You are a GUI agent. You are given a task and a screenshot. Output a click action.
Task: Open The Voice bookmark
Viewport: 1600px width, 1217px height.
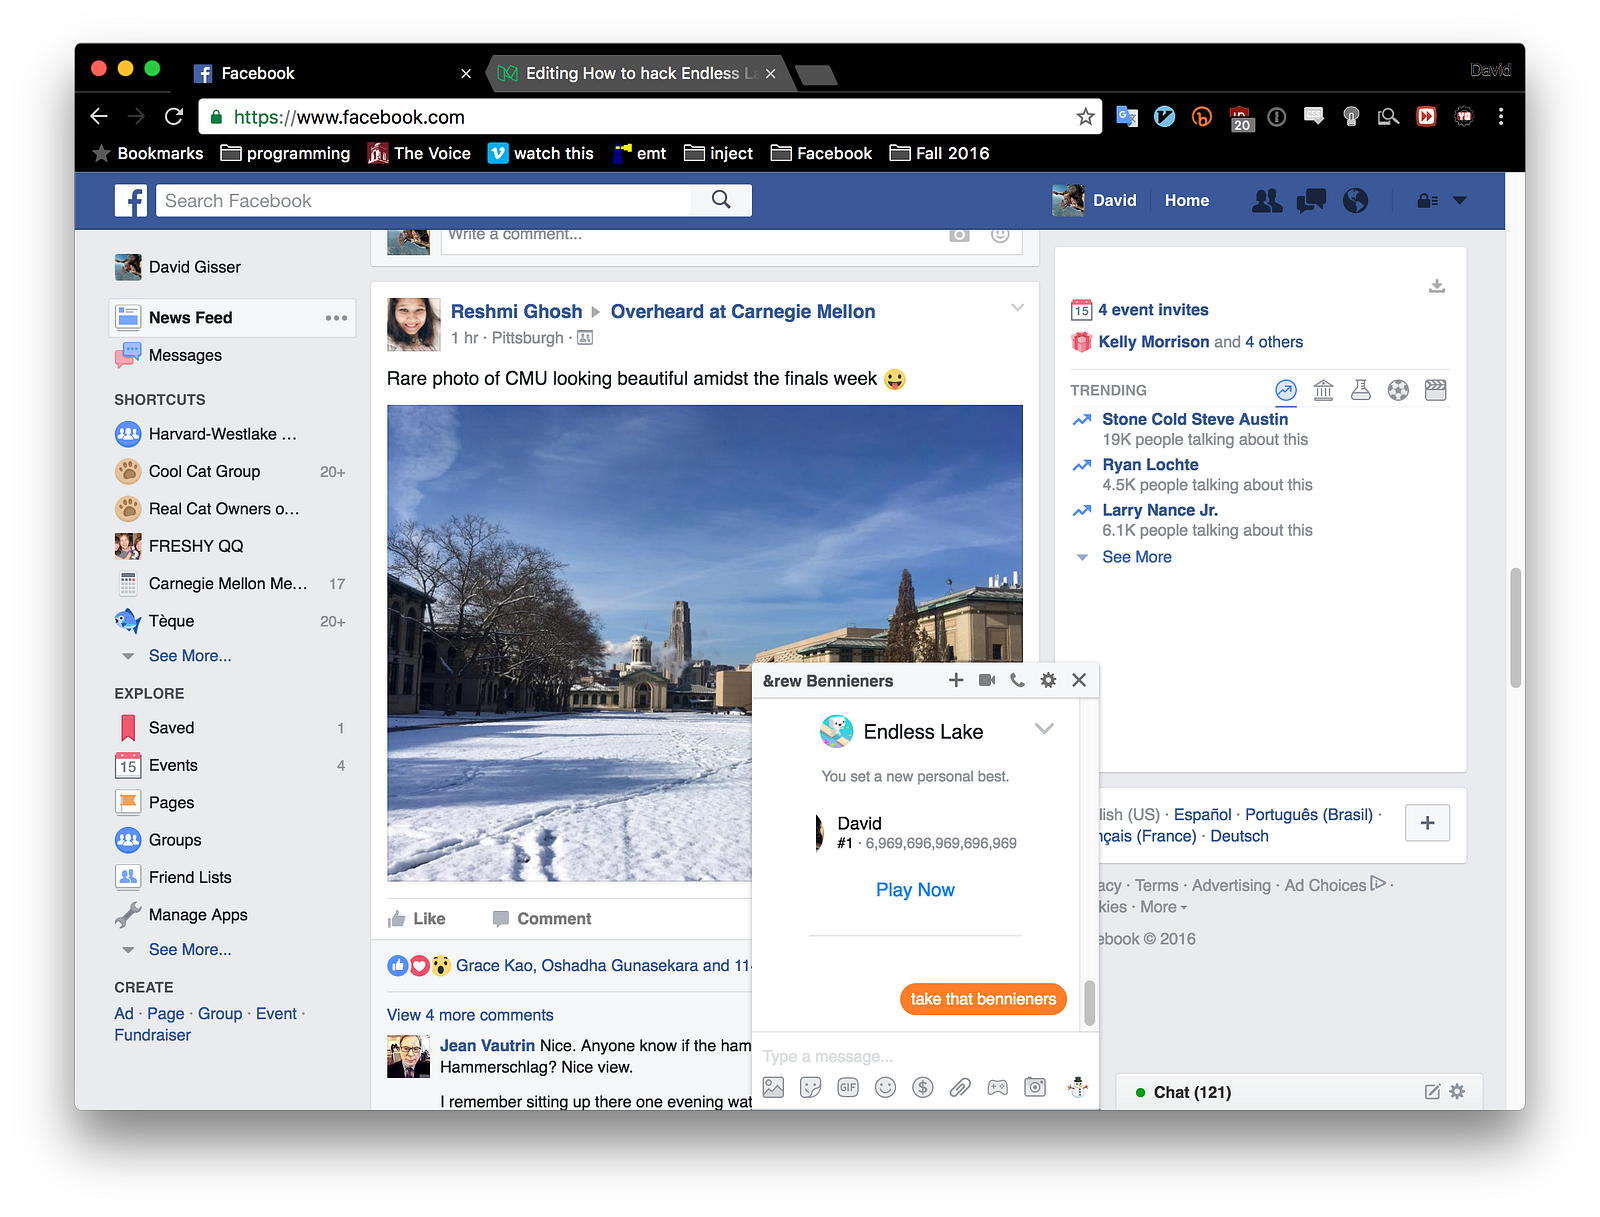pos(419,153)
